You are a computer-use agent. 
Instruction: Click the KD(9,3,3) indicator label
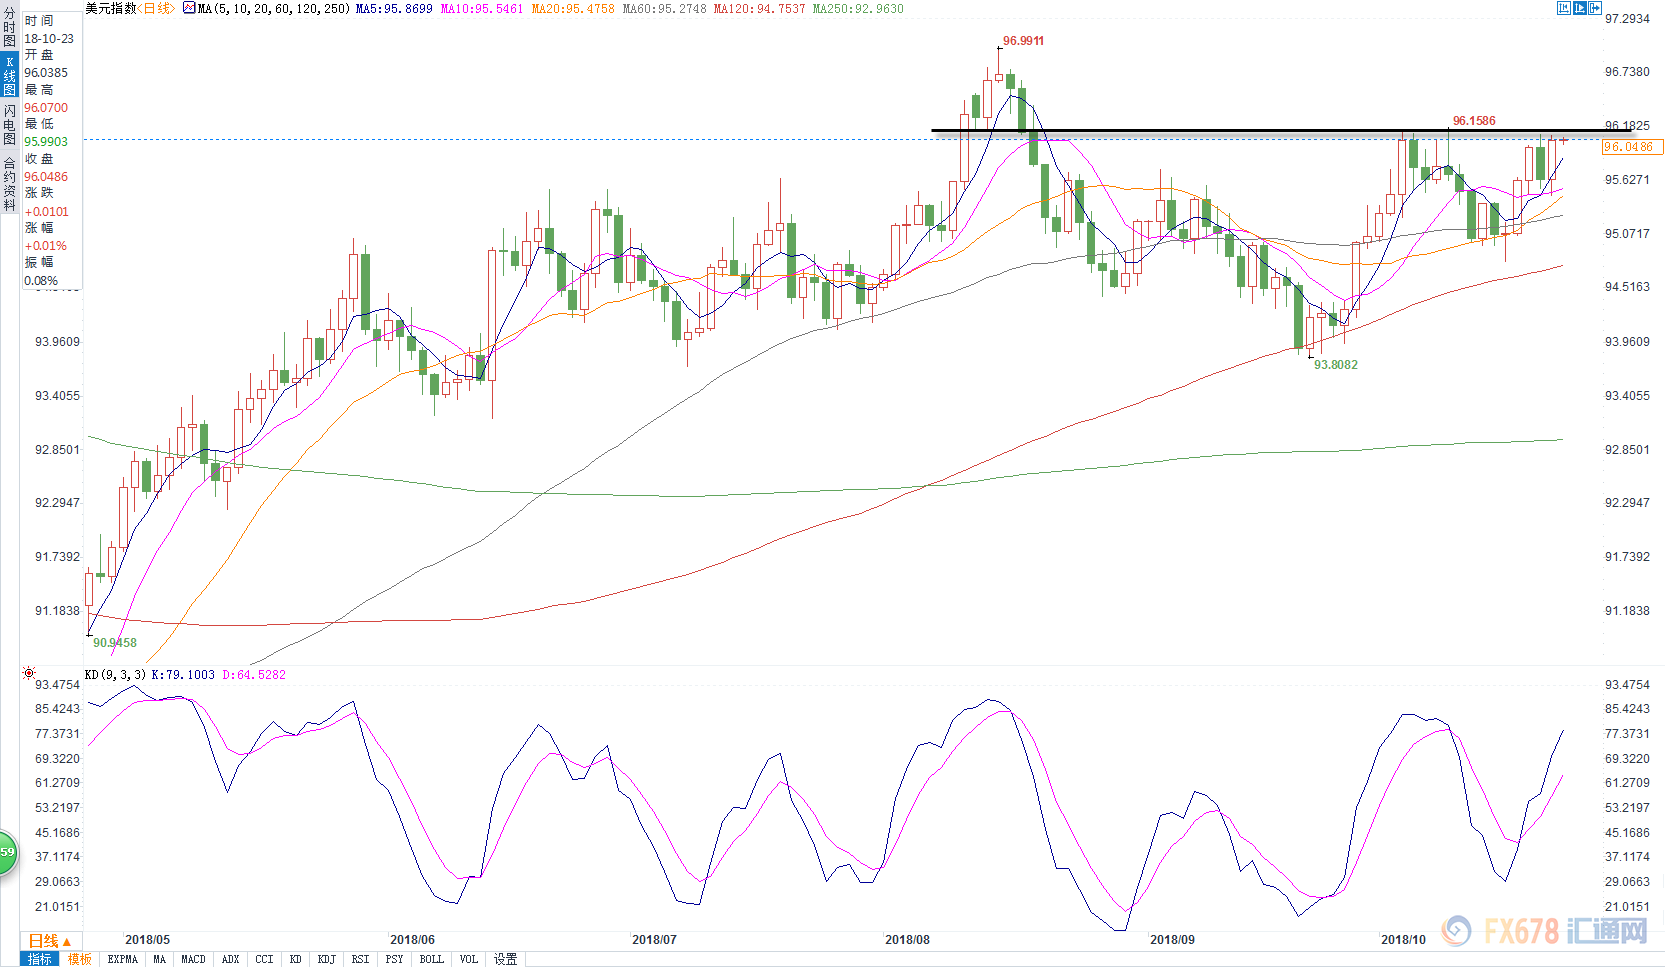(115, 675)
